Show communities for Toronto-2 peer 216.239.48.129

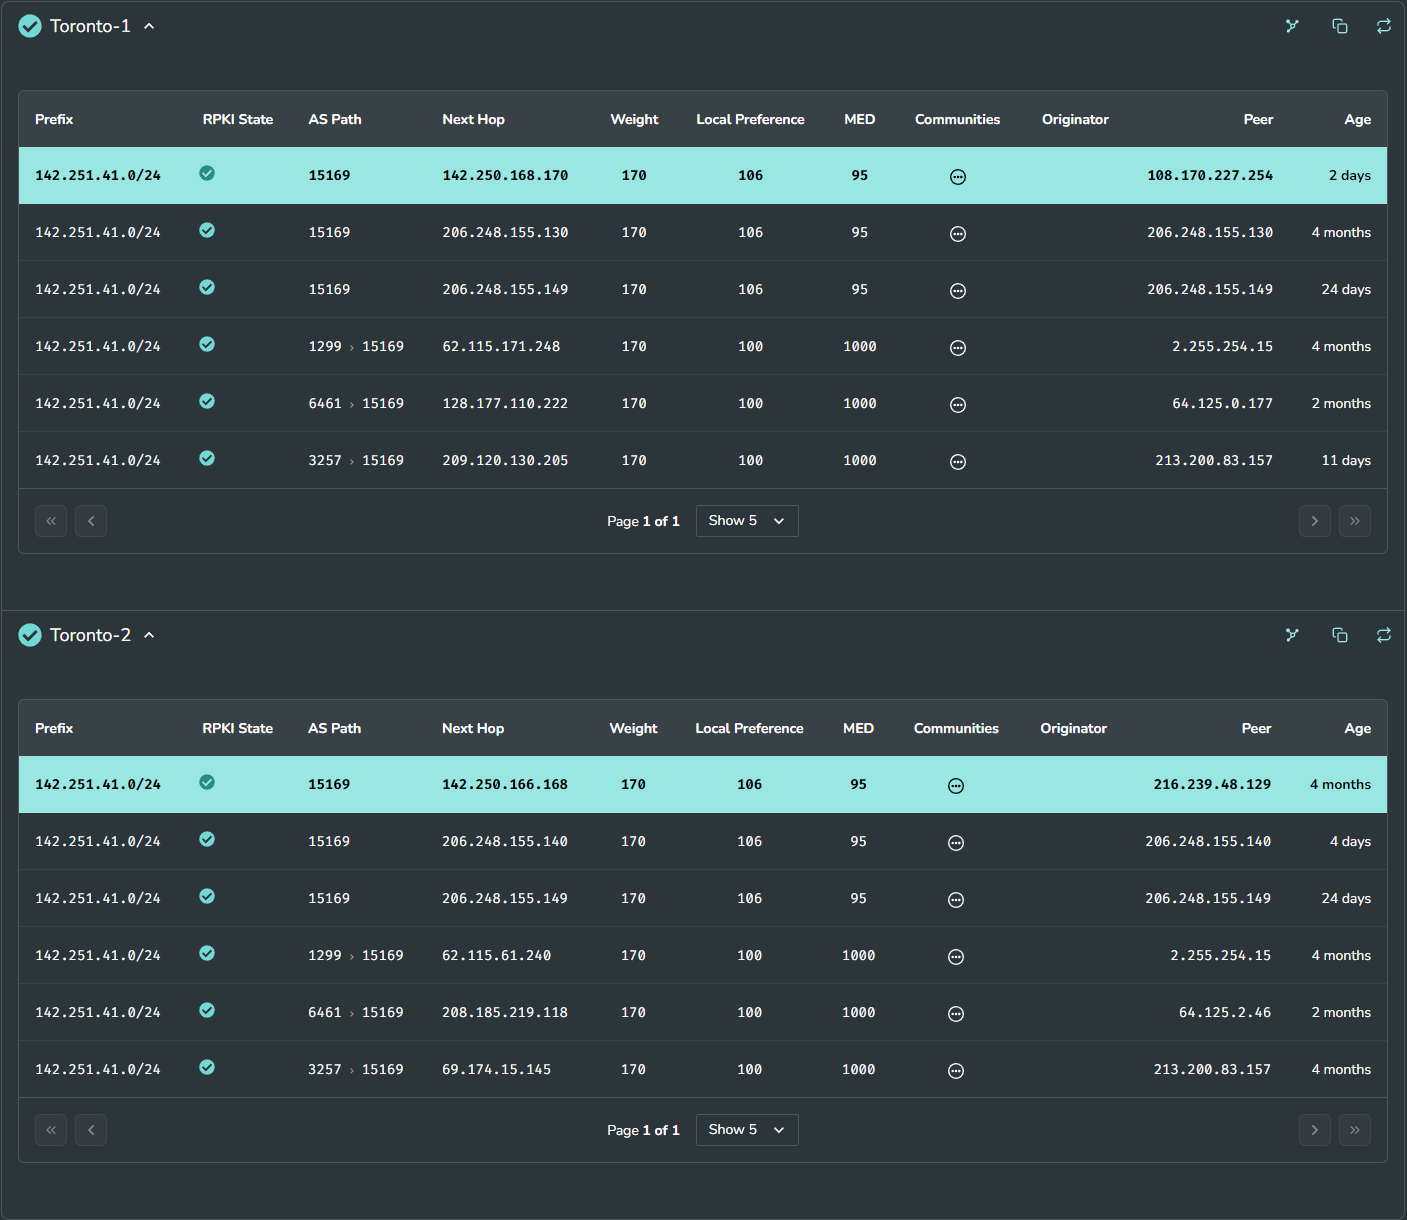(x=956, y=786)
